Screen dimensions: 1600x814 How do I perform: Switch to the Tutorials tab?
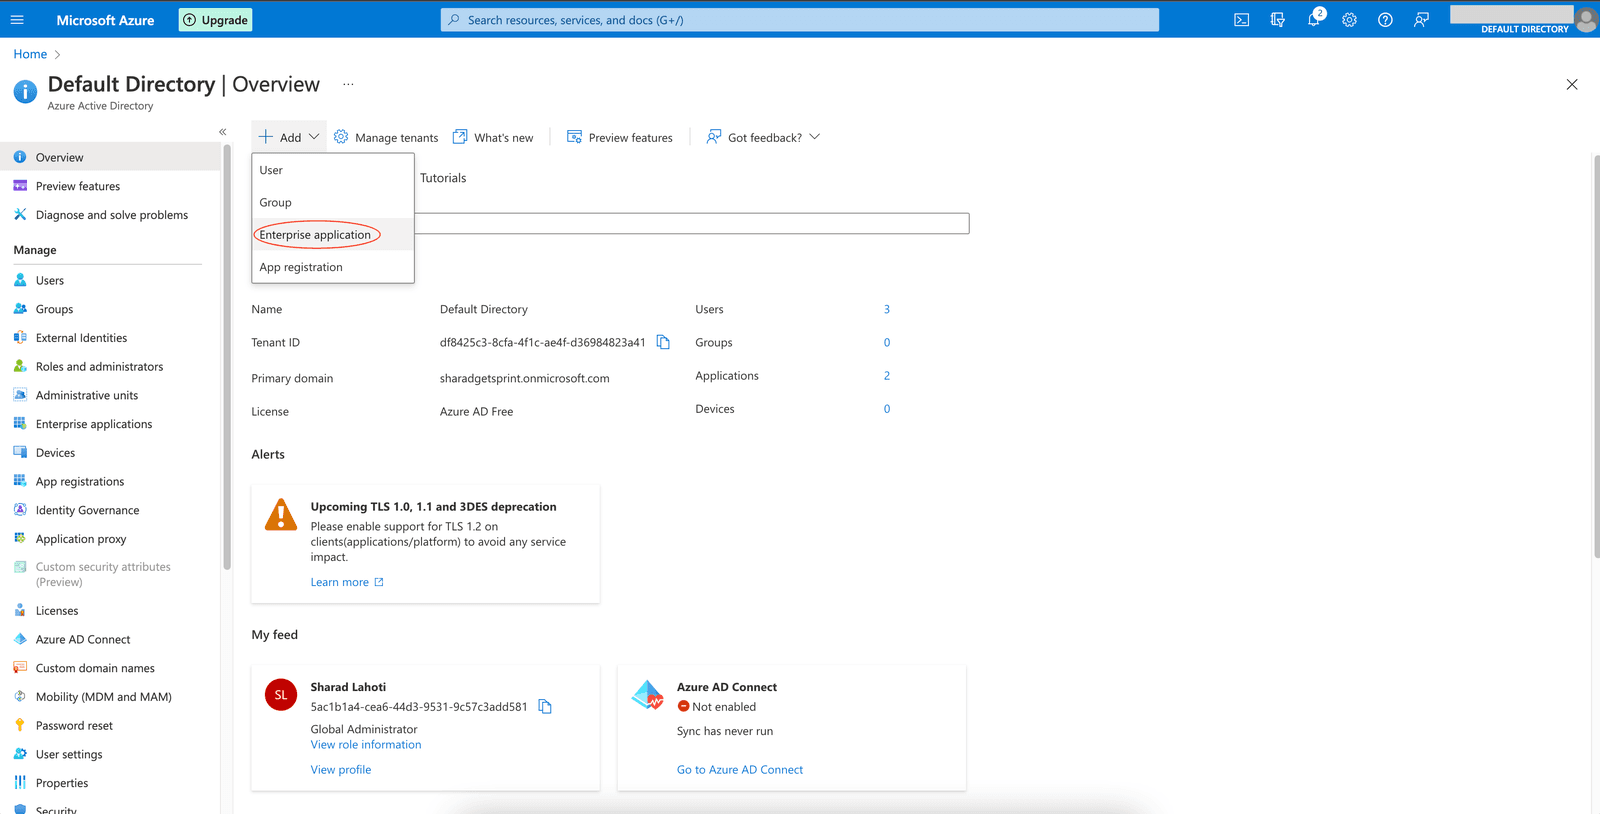click(443, 178)
